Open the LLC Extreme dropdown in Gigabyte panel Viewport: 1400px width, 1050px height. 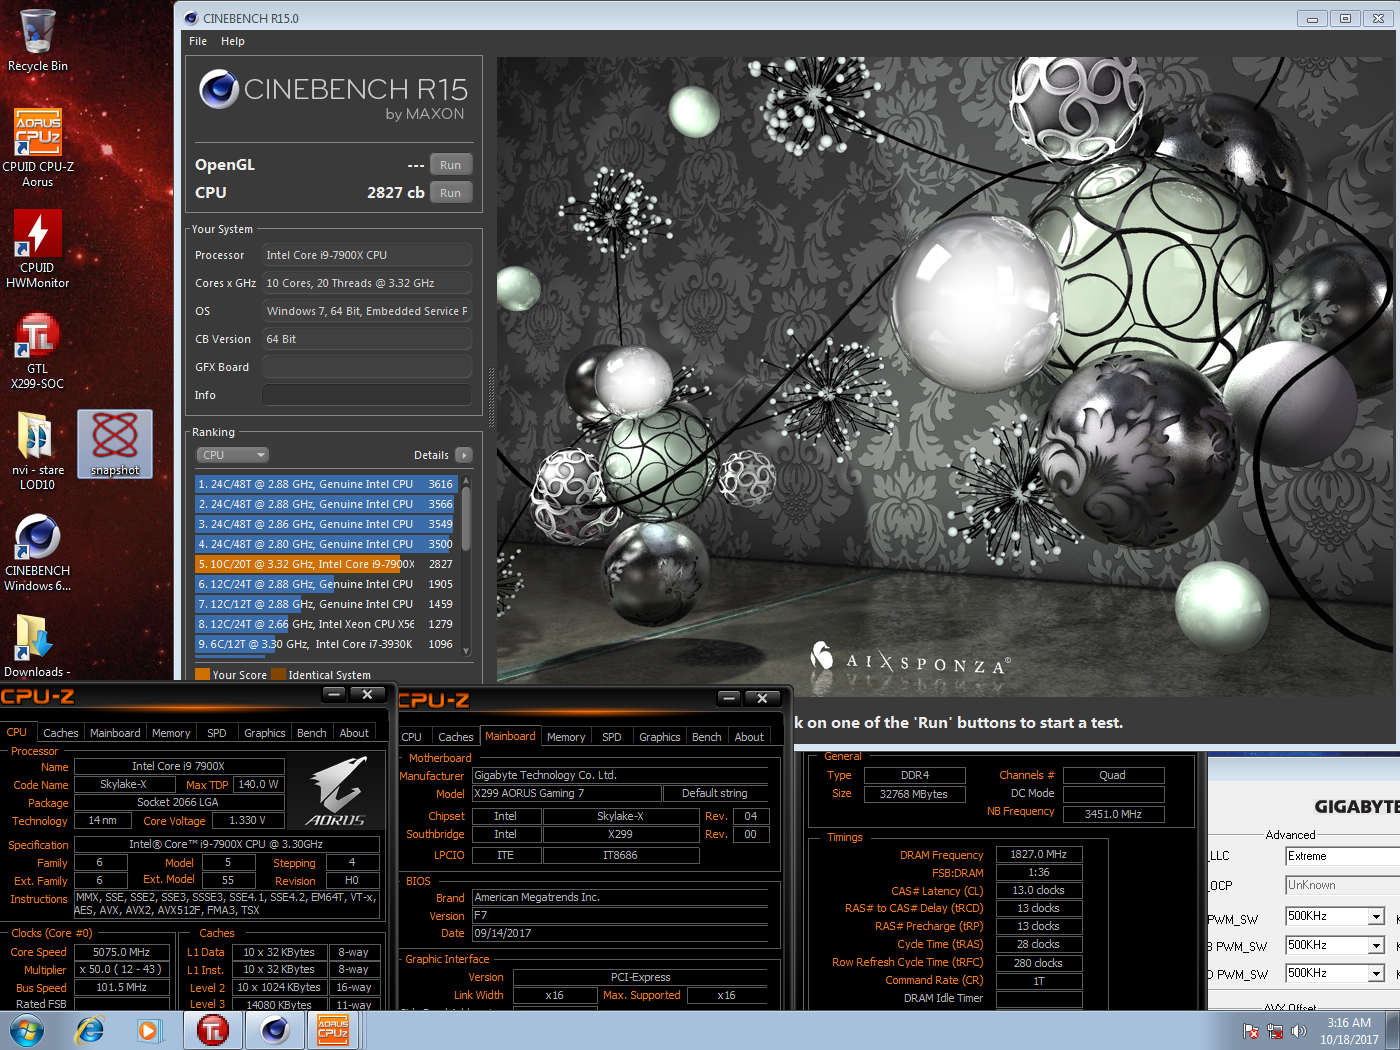point(1342,856)
